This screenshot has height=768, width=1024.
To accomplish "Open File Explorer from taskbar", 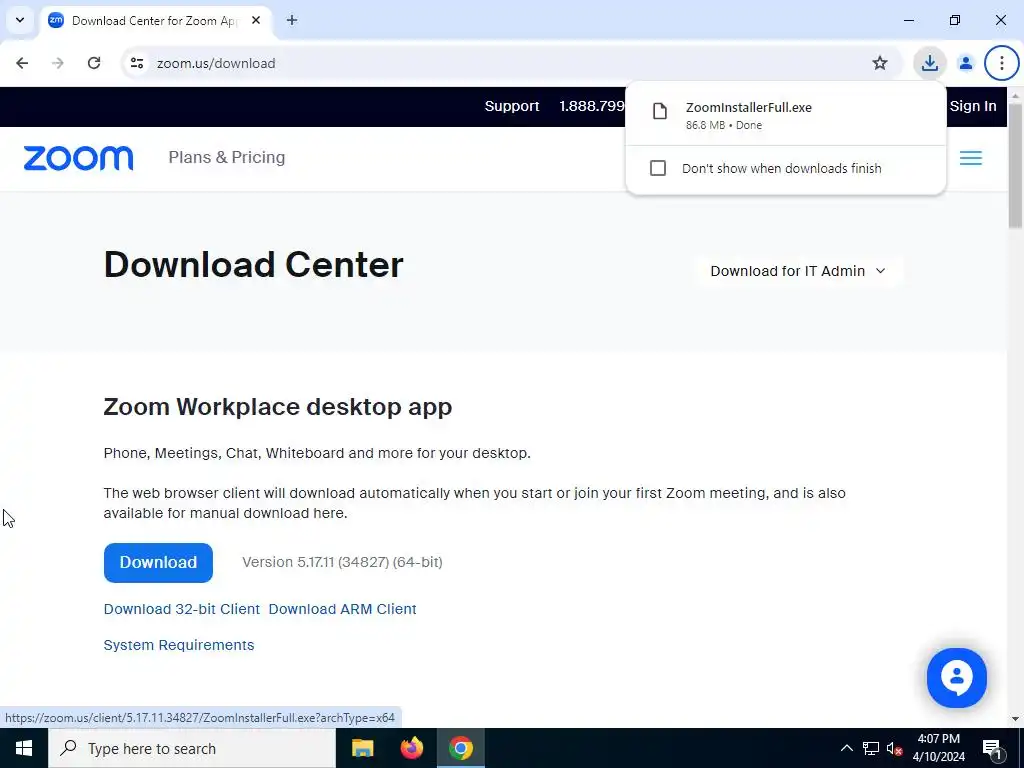I will point(362,748).
